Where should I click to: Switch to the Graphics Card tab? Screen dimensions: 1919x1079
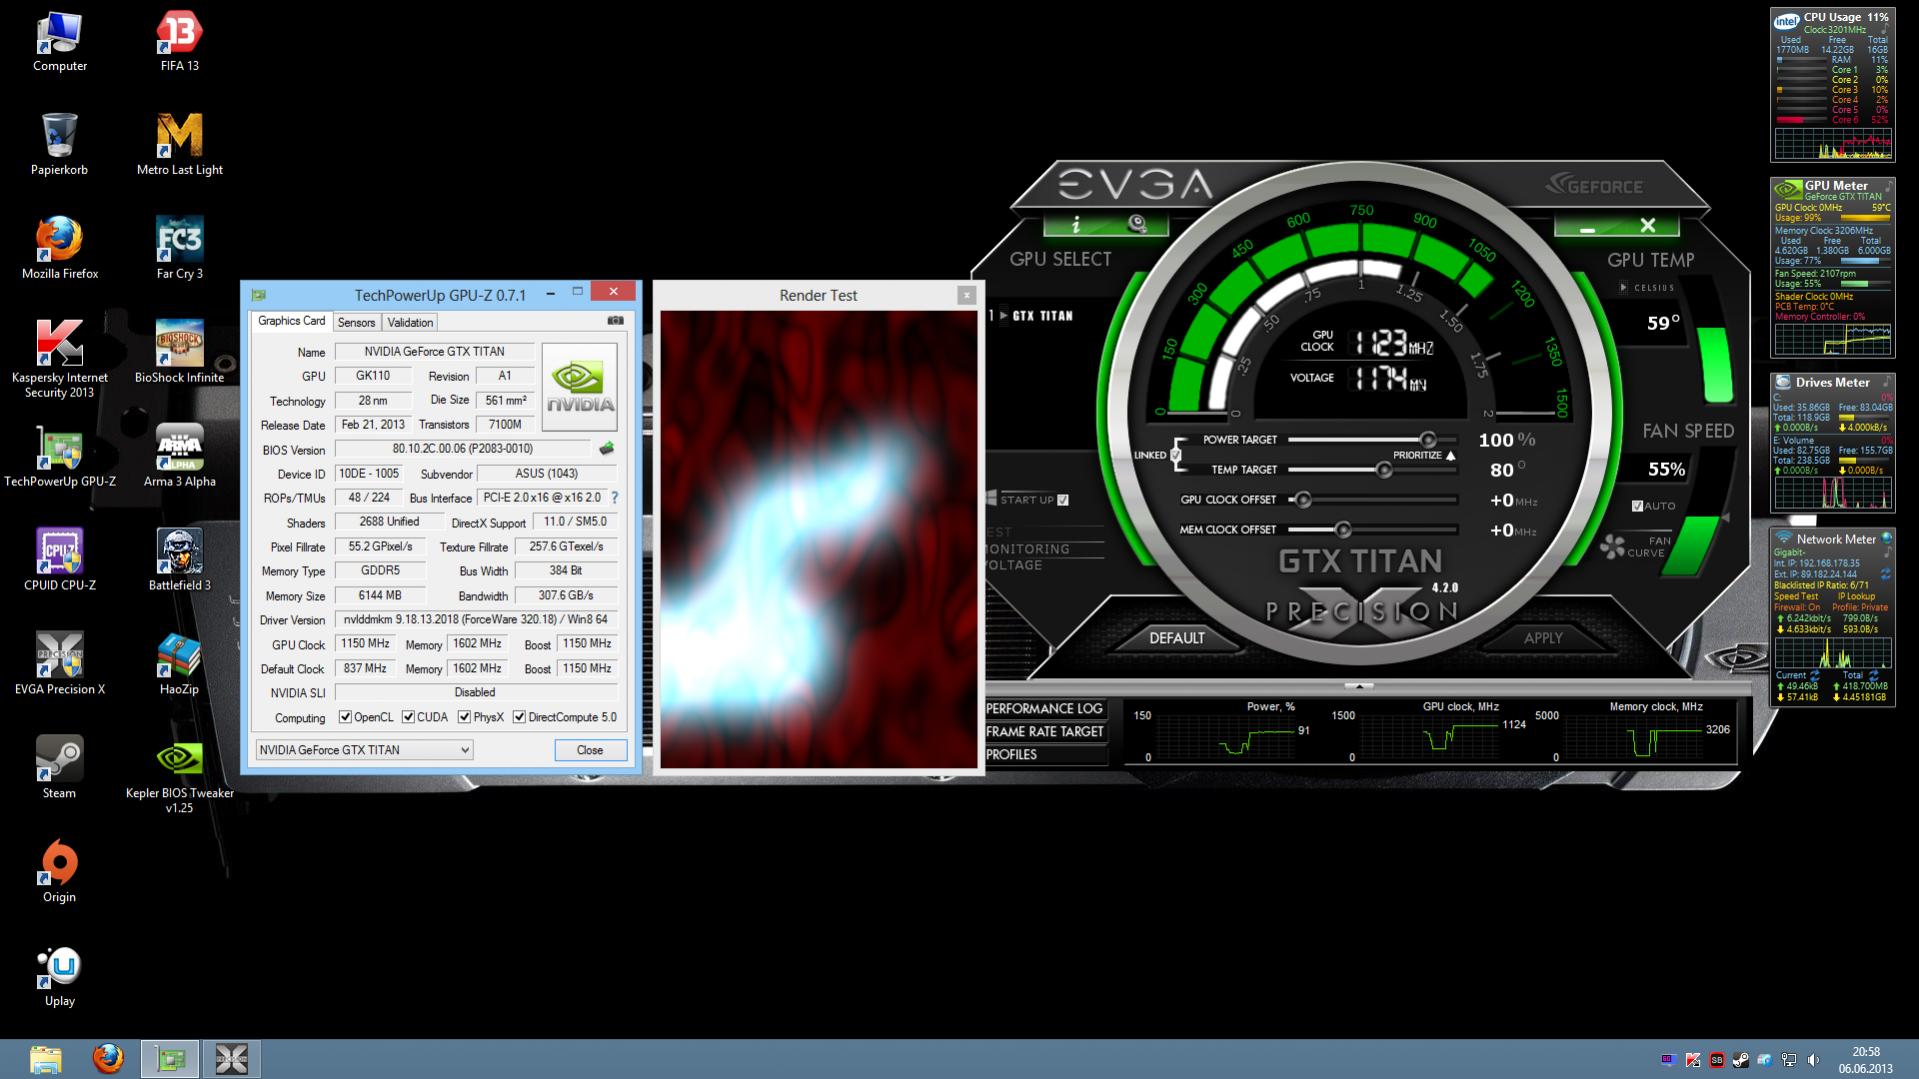pos(291,321)
